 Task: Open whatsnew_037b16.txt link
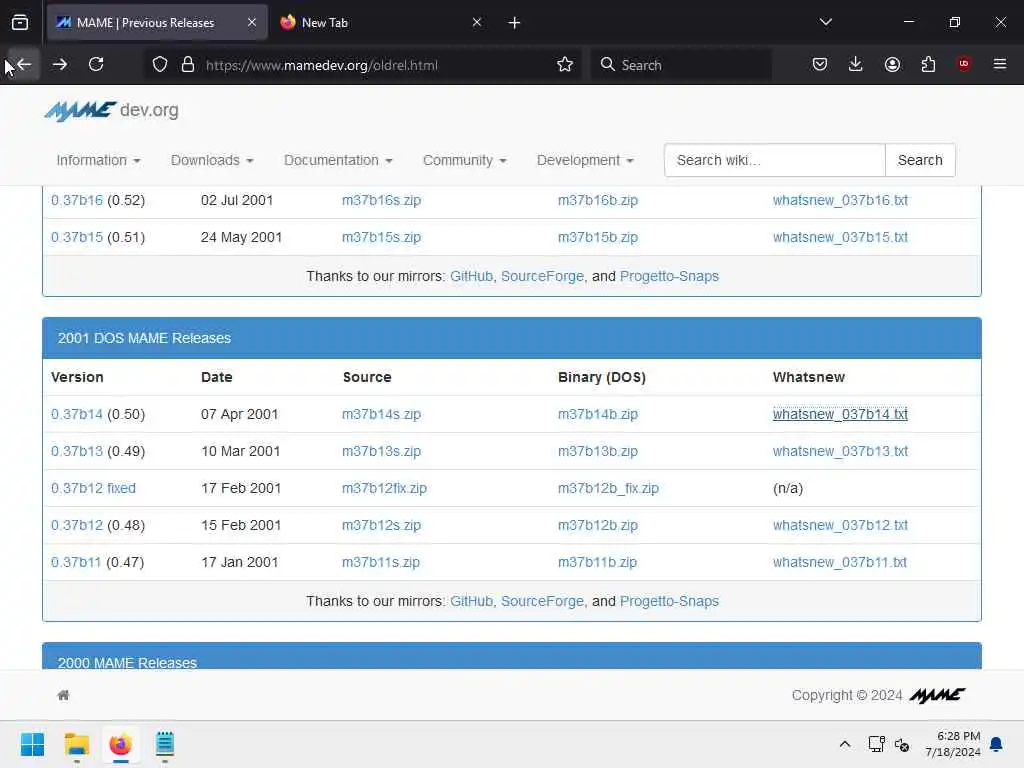coord(840,200)
